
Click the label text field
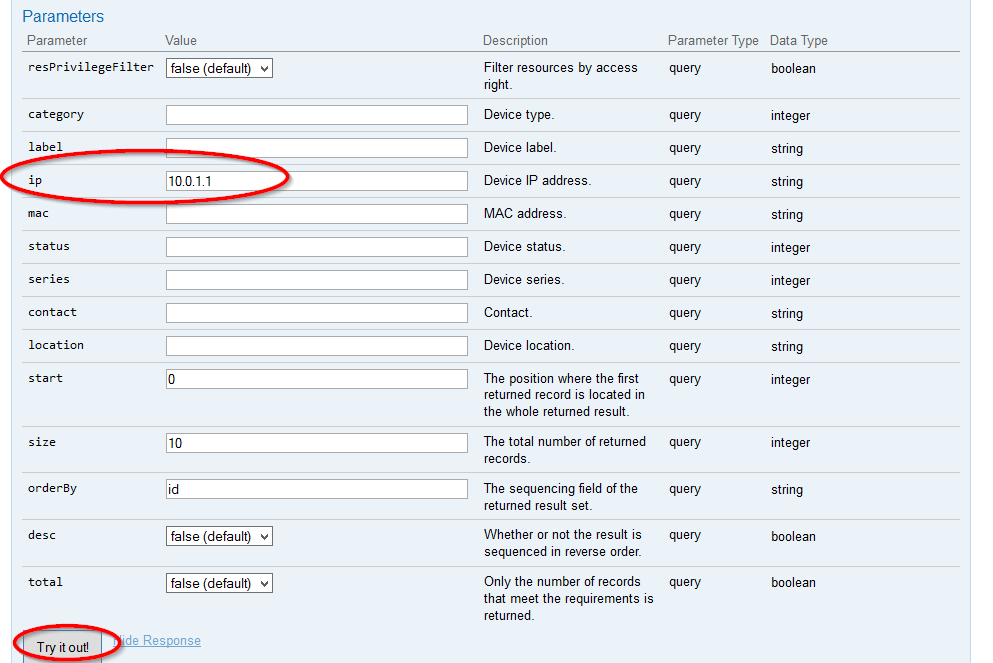point(316,148)
